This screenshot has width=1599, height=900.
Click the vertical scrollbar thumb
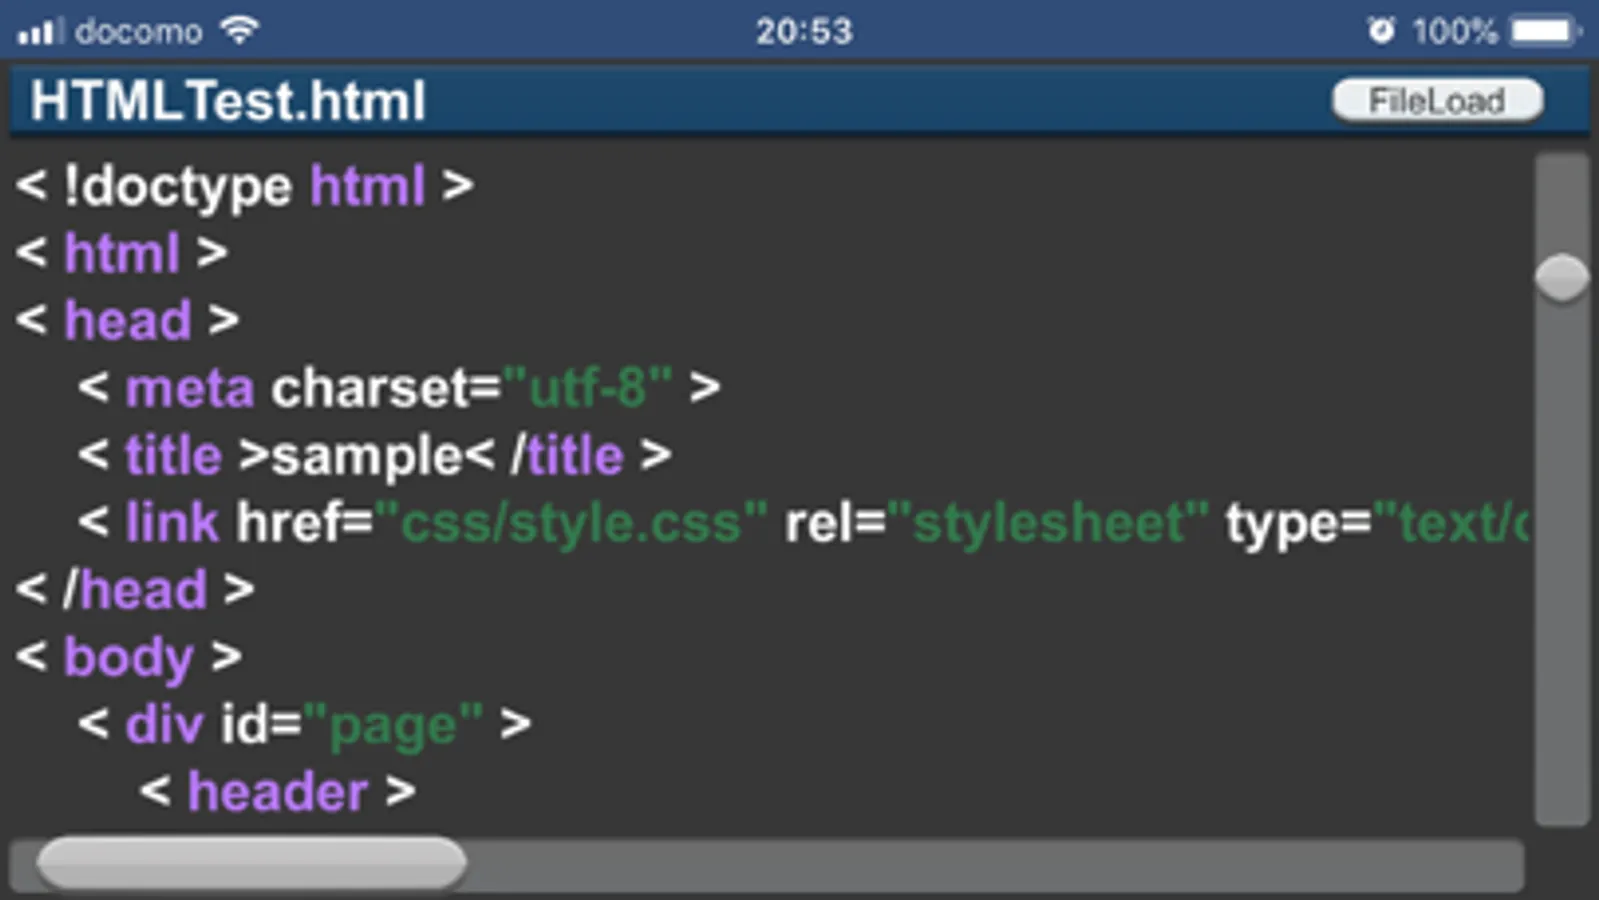(x=1561, y=277)
